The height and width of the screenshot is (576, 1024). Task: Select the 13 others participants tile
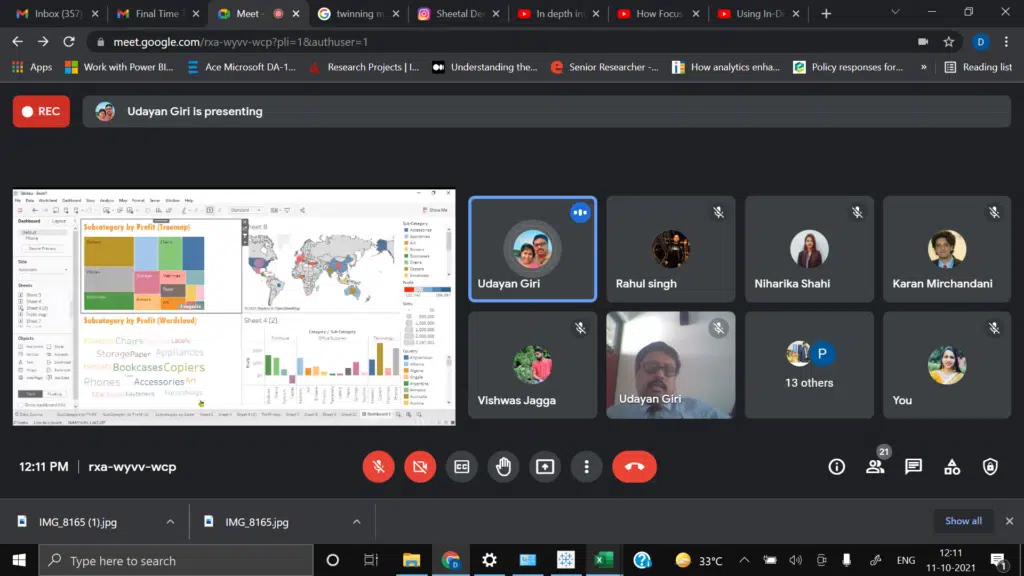tap(809, 365)
